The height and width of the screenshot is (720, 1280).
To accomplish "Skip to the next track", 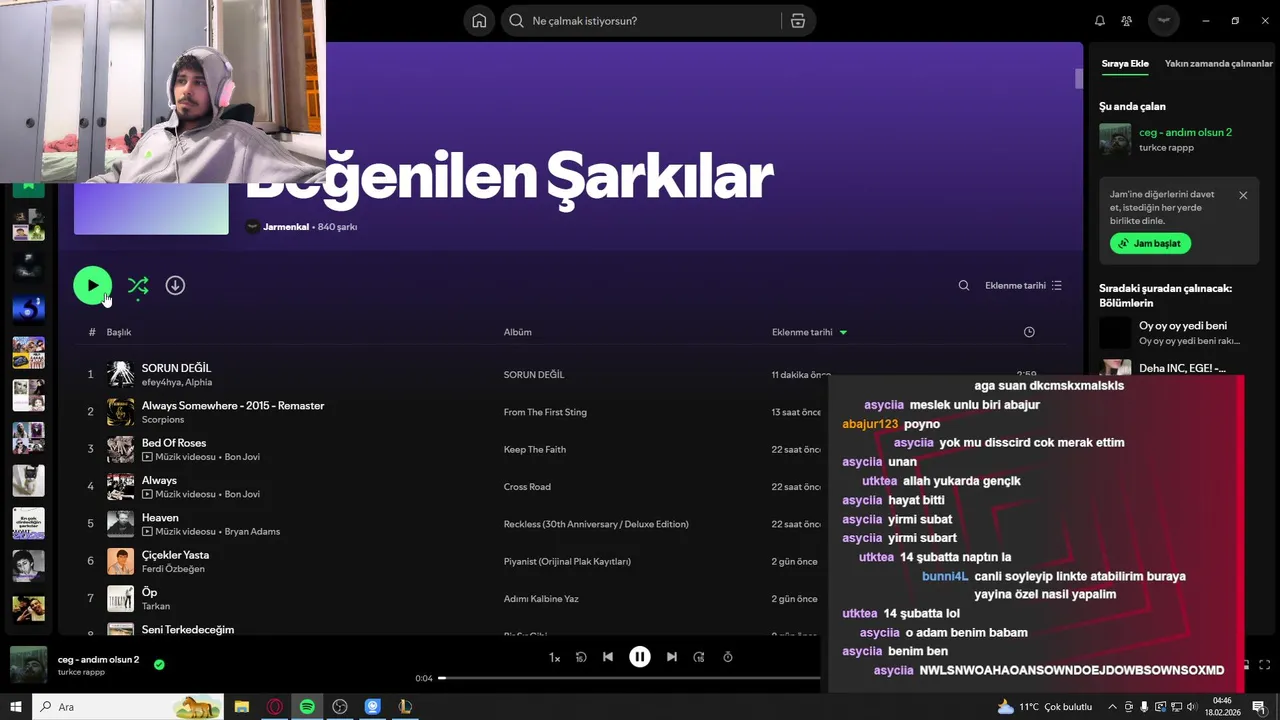I will 672,657.
